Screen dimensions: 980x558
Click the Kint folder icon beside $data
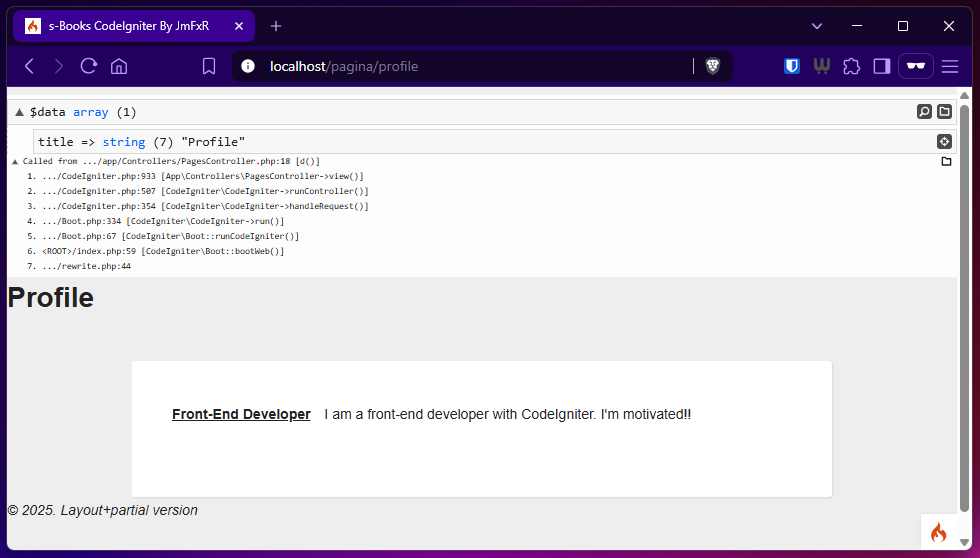point(944,112)
